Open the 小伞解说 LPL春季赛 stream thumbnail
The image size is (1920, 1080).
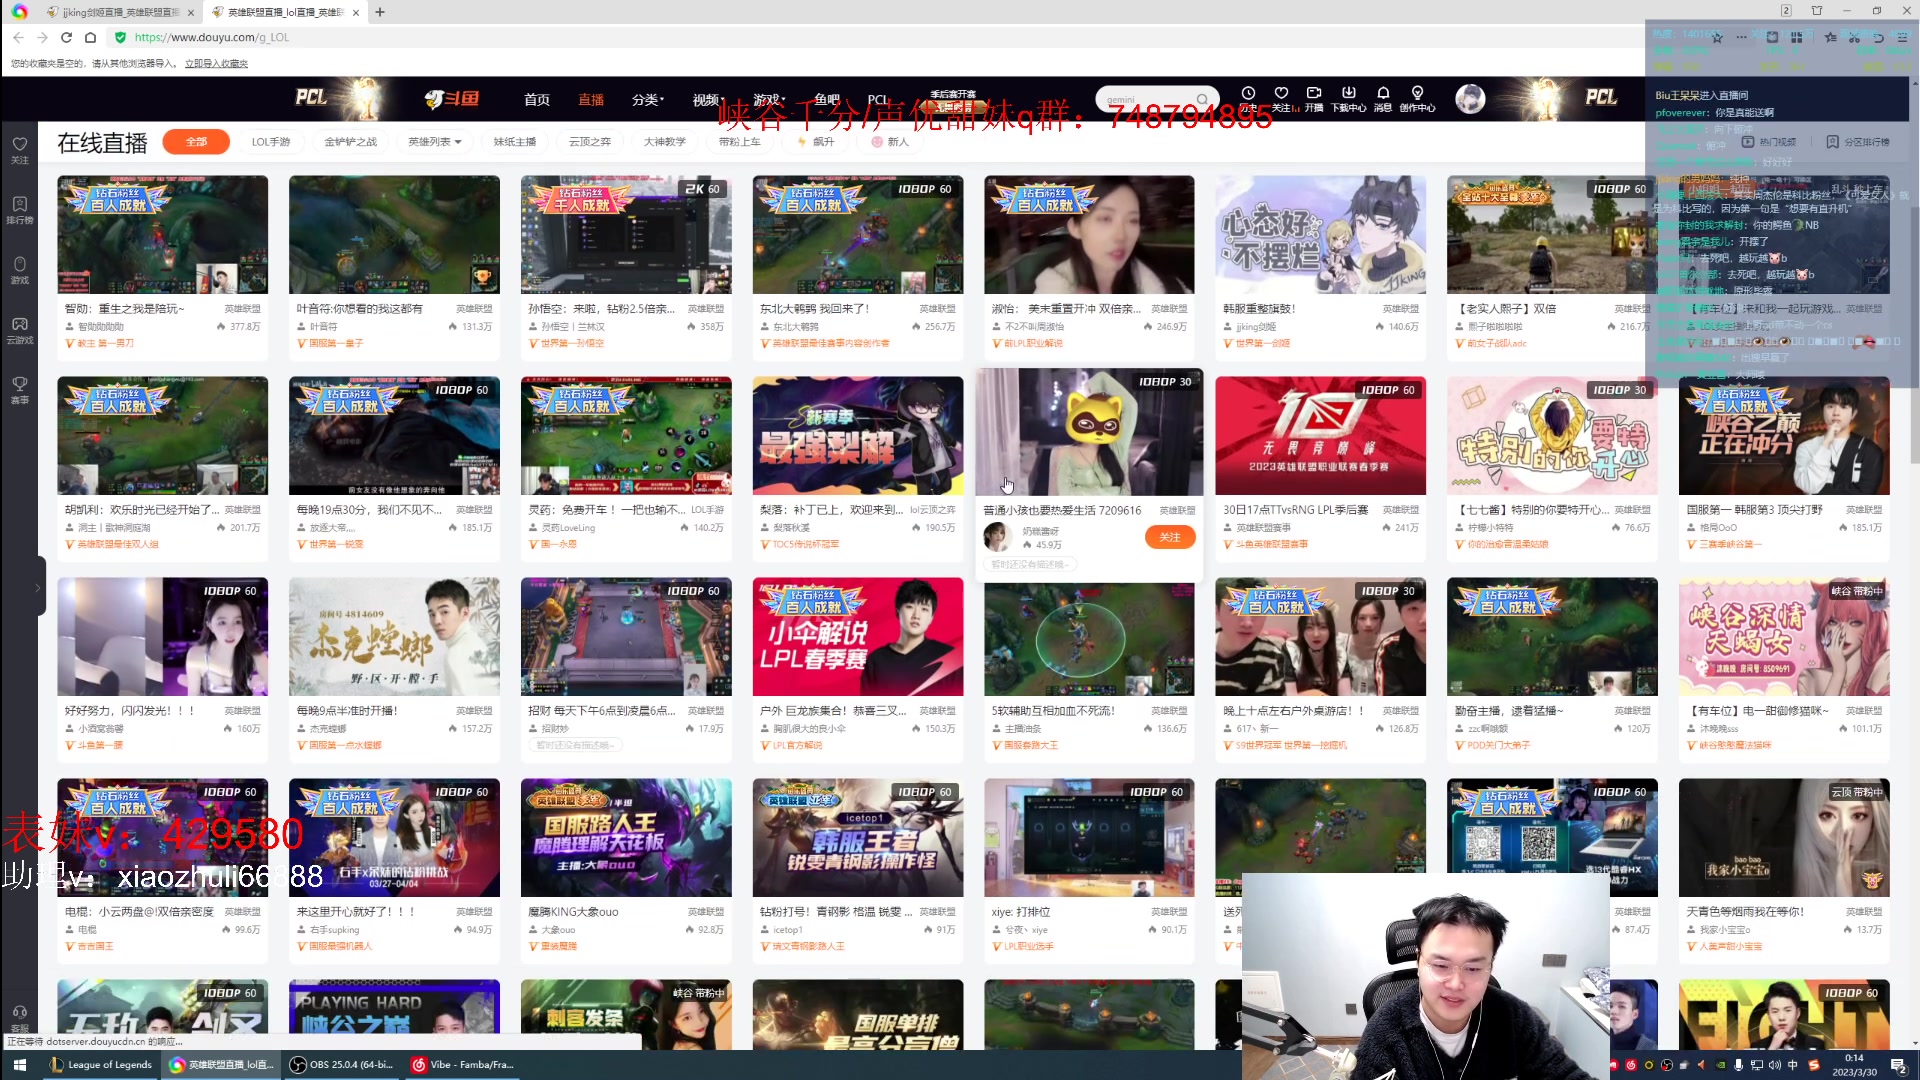click(857, 636)
